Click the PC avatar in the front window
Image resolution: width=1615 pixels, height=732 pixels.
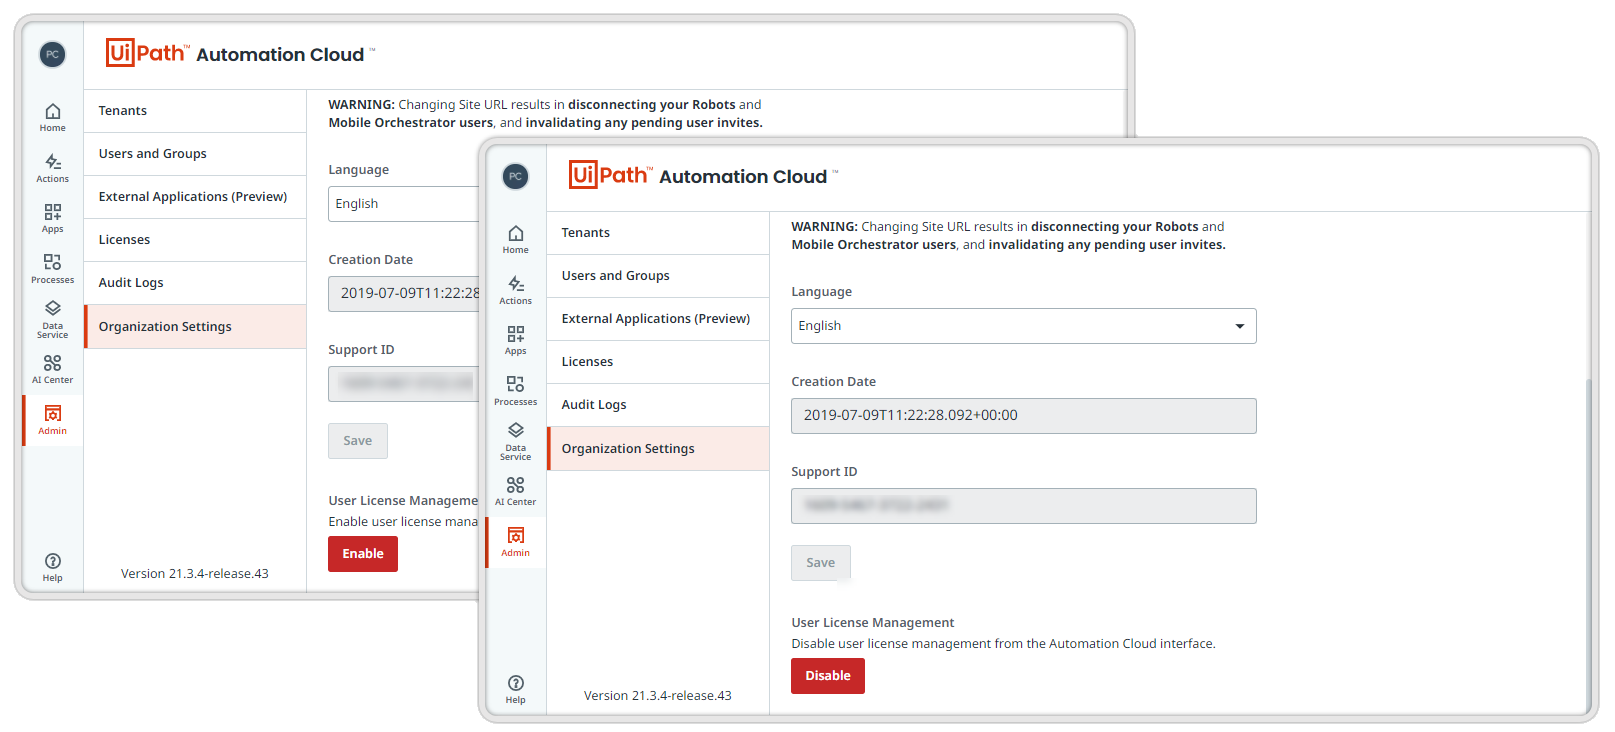(515, 176)
